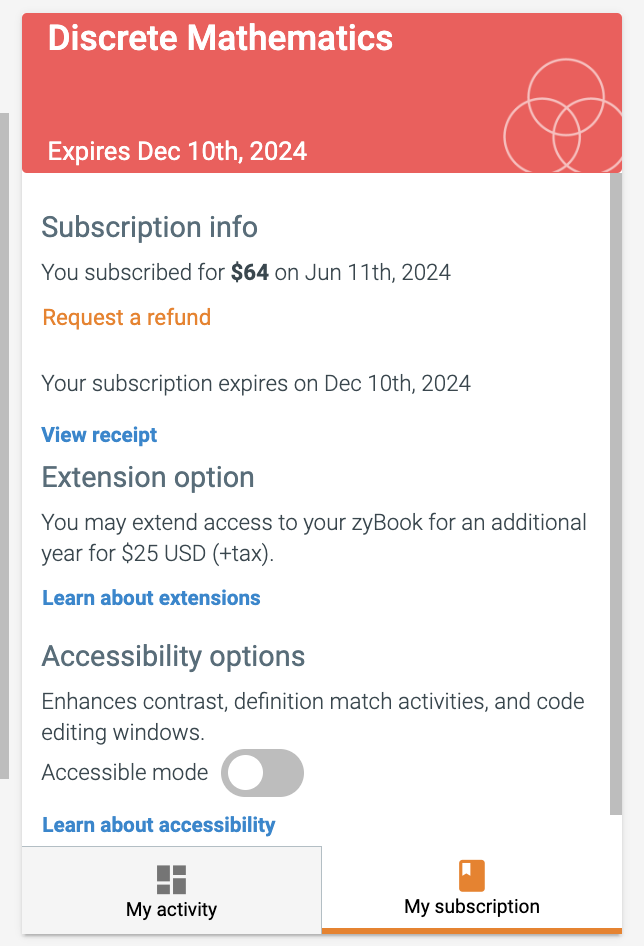The image size is (644, 946).
Task: Click the Discrete Mathematics book title
Action: (x=220, y=38)
